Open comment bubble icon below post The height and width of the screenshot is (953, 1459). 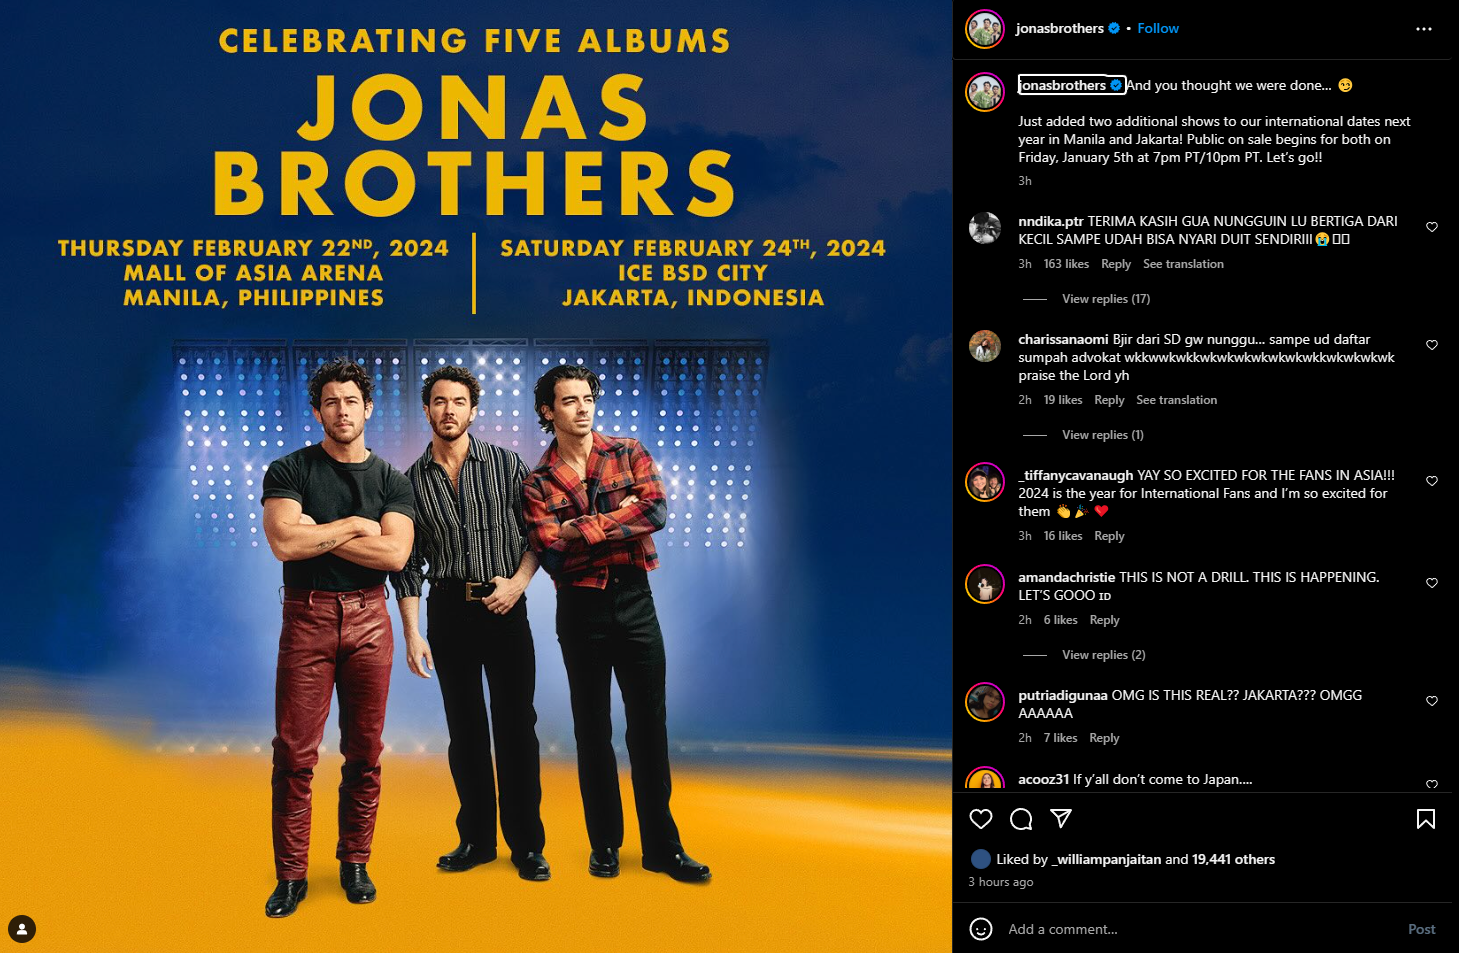point(1021,819)
